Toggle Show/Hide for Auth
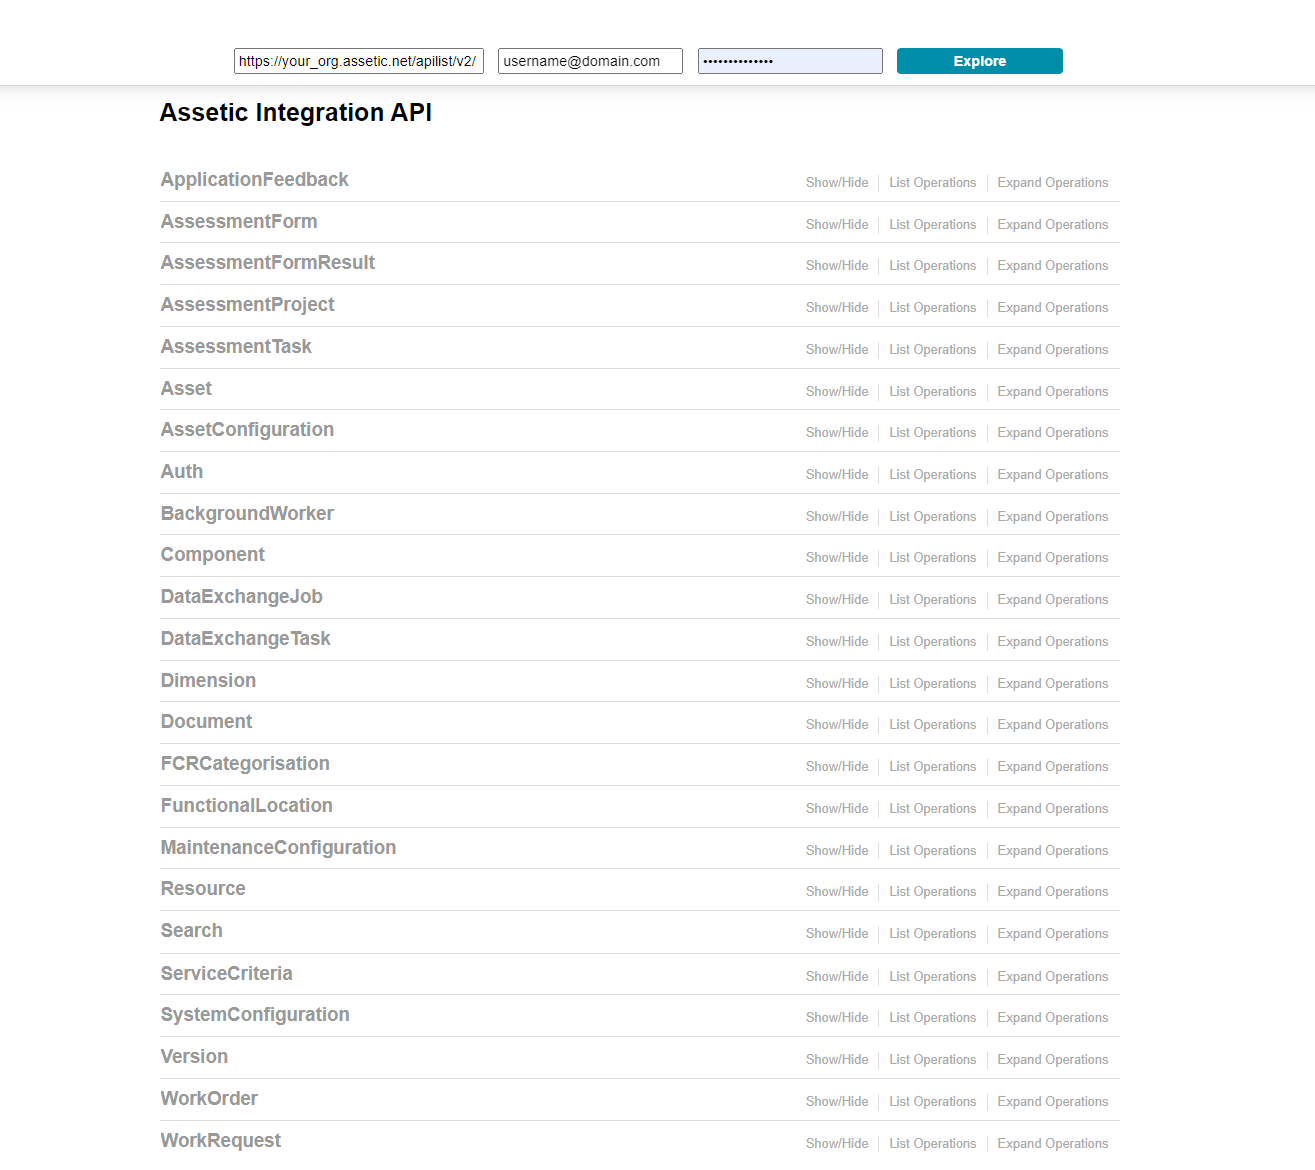1315x1170 pixels. (837, 475)
